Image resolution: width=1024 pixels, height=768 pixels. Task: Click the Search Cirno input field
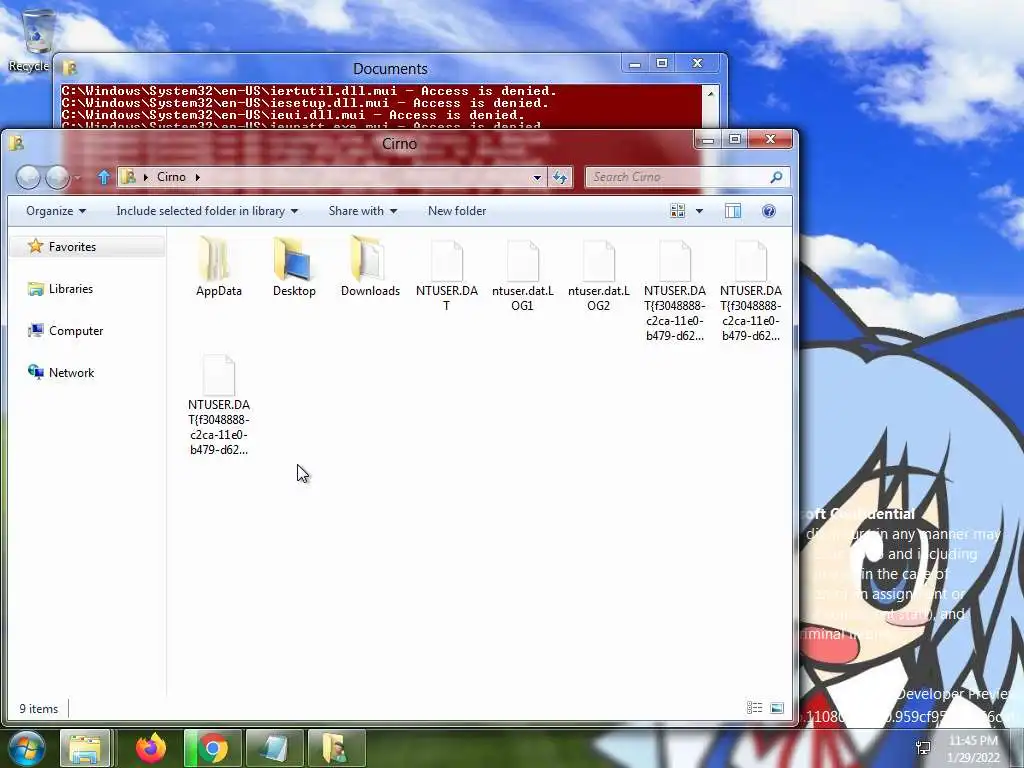pyautogui.click(x=679, y=177)
